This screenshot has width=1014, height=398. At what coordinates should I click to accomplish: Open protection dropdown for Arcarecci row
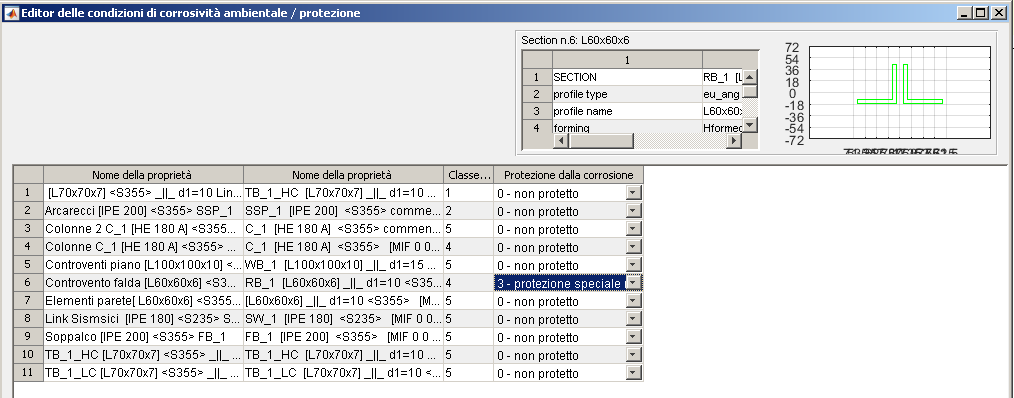pyautogui.click(x=634, y=211)
